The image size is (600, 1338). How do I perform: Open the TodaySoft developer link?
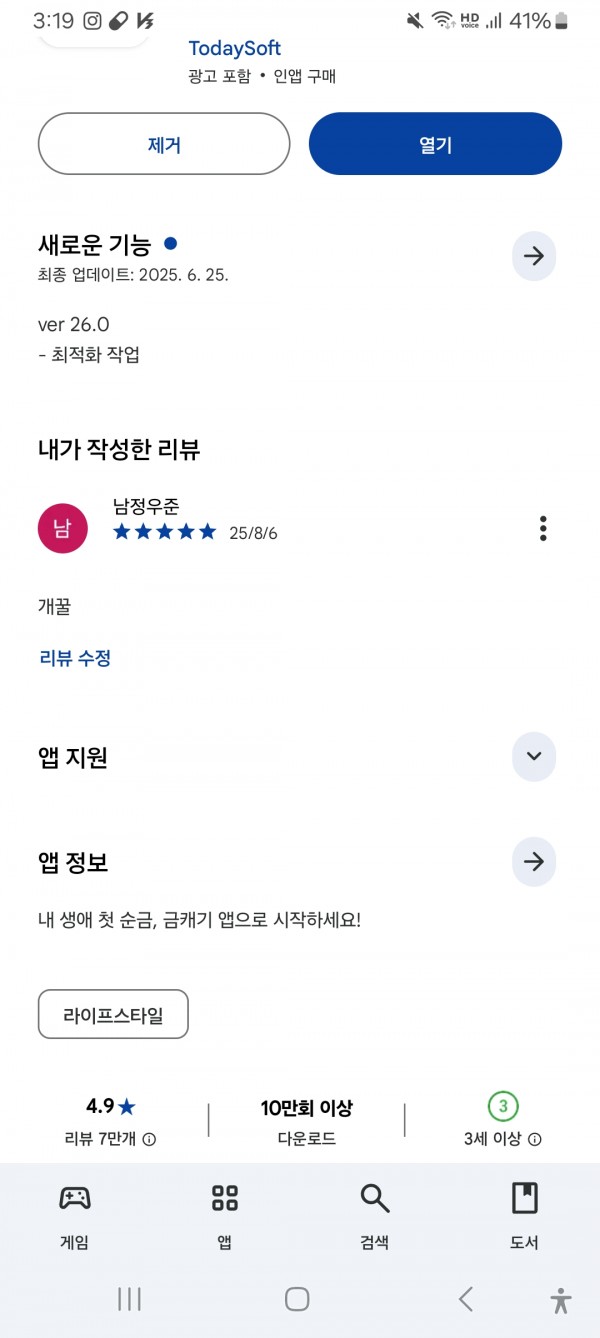click(x=235, y=48)
